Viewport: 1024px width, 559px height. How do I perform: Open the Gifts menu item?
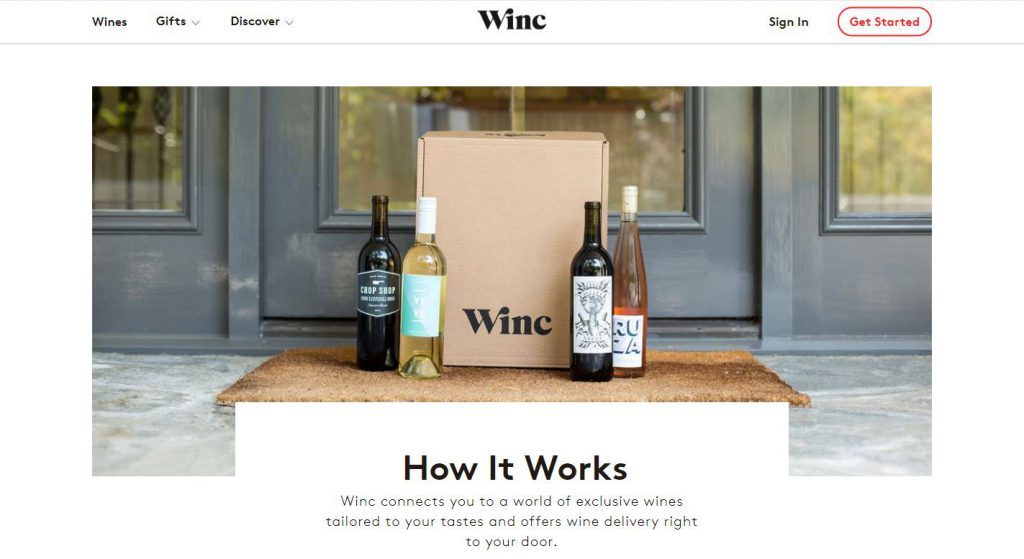pos(170,21)
